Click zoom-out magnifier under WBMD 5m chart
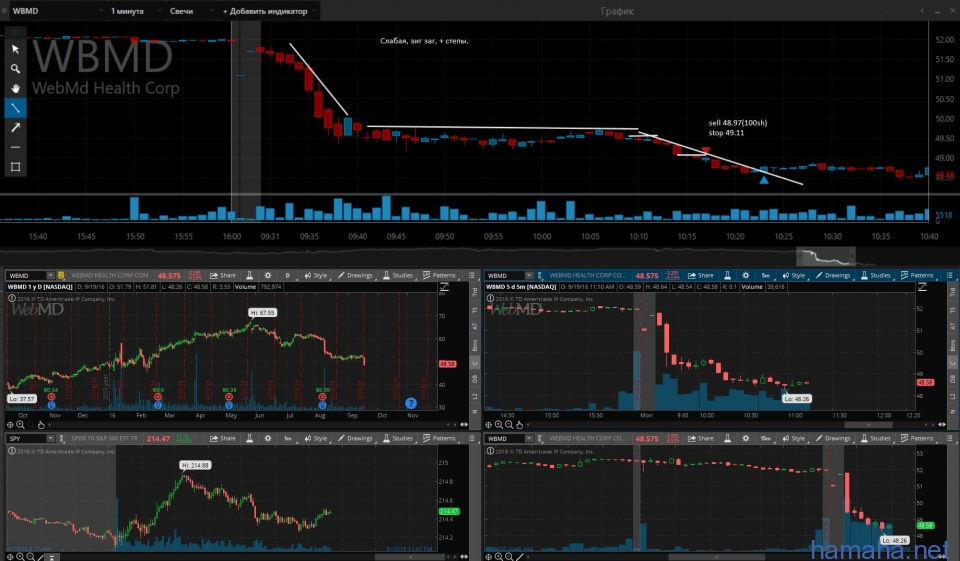Image resolution: width=960 pixels, height=561 pixels. click(509, 424)
